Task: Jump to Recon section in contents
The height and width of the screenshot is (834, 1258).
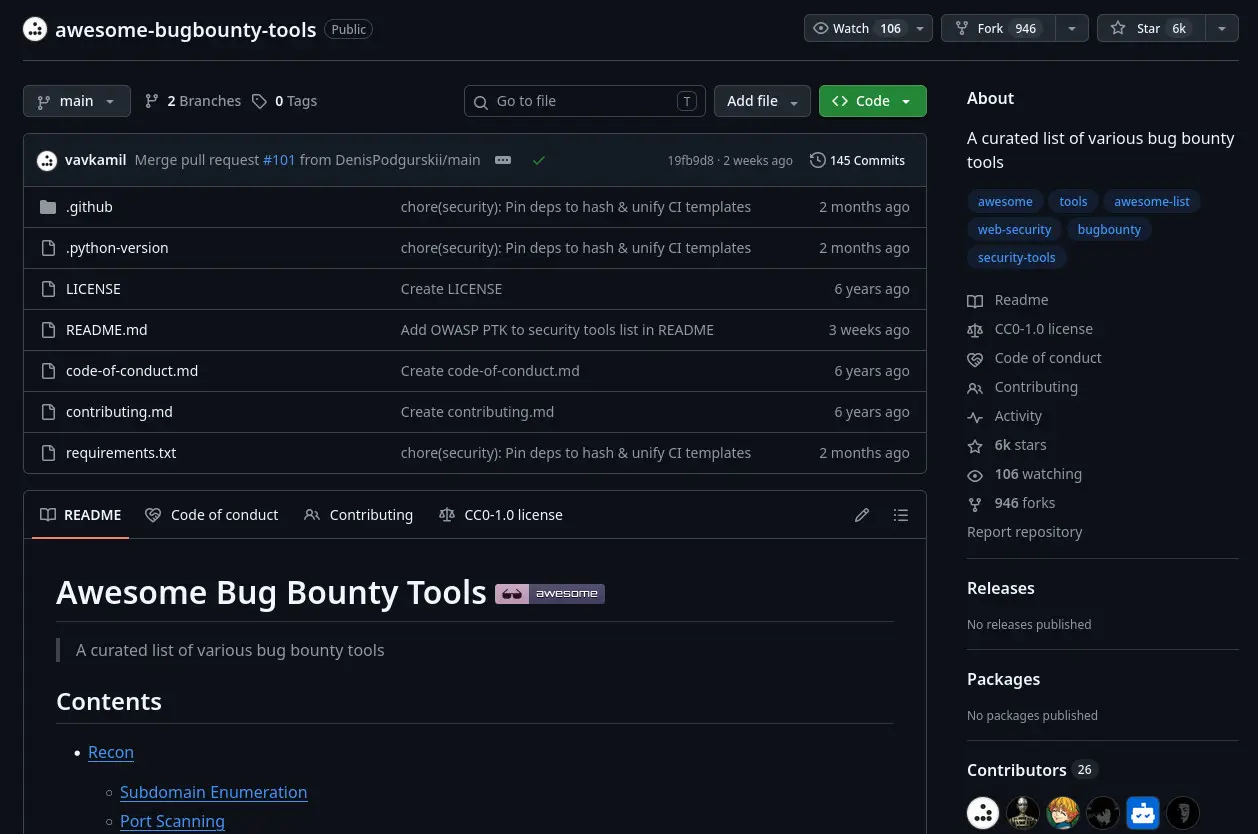Action: tap(111, 752)
